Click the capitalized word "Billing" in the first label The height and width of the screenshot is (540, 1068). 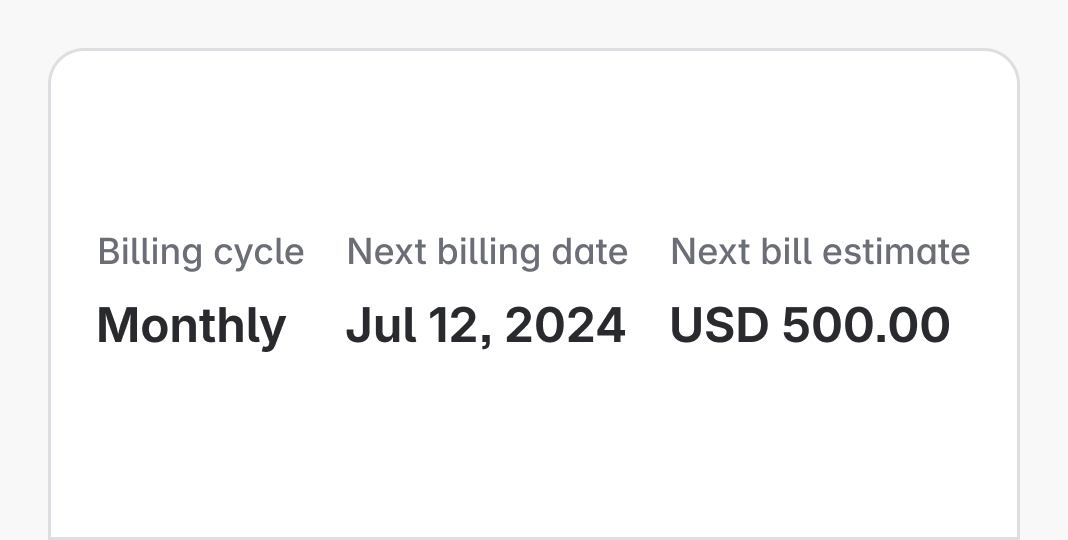tap(150, 253)
